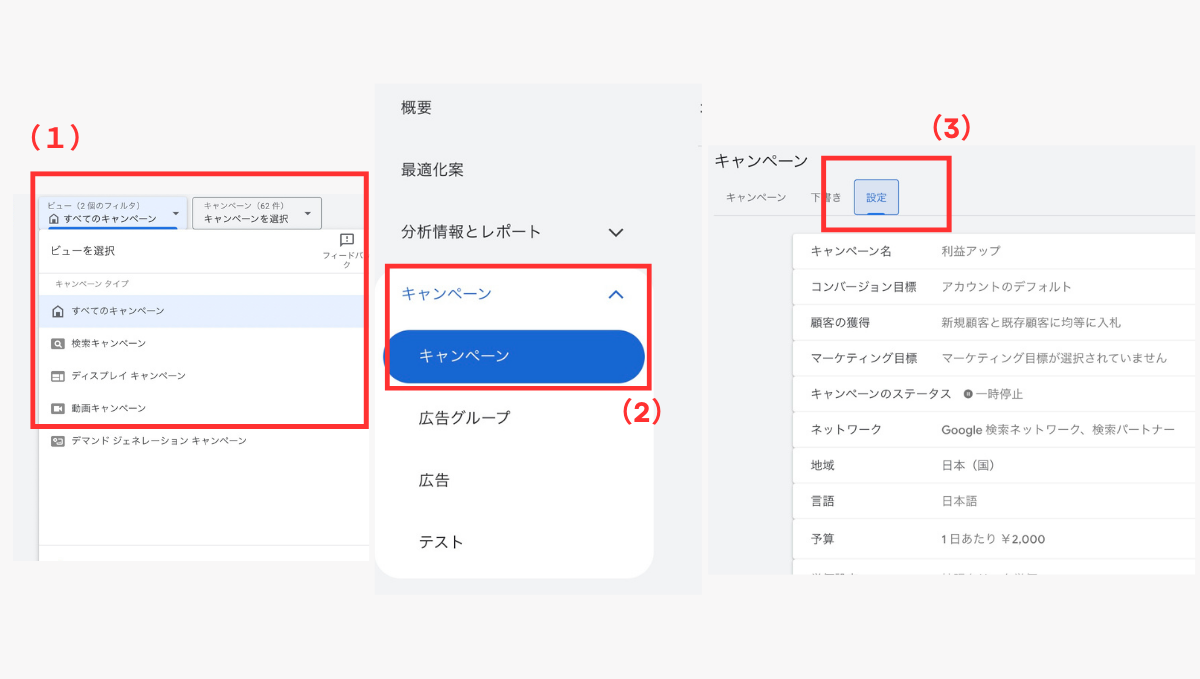Select ディスプレイ キャンペーン campaign type
The height and width of the screenshot is (679, 1200).
[x=201, y=376]
